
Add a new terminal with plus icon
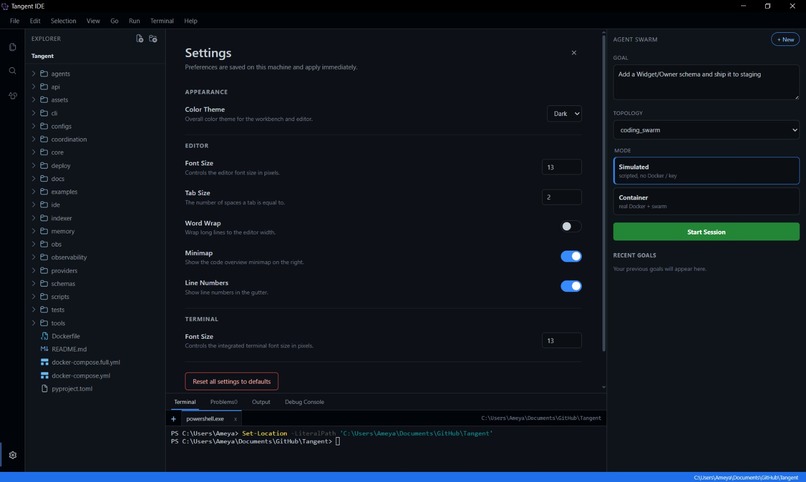coord(173,418)
